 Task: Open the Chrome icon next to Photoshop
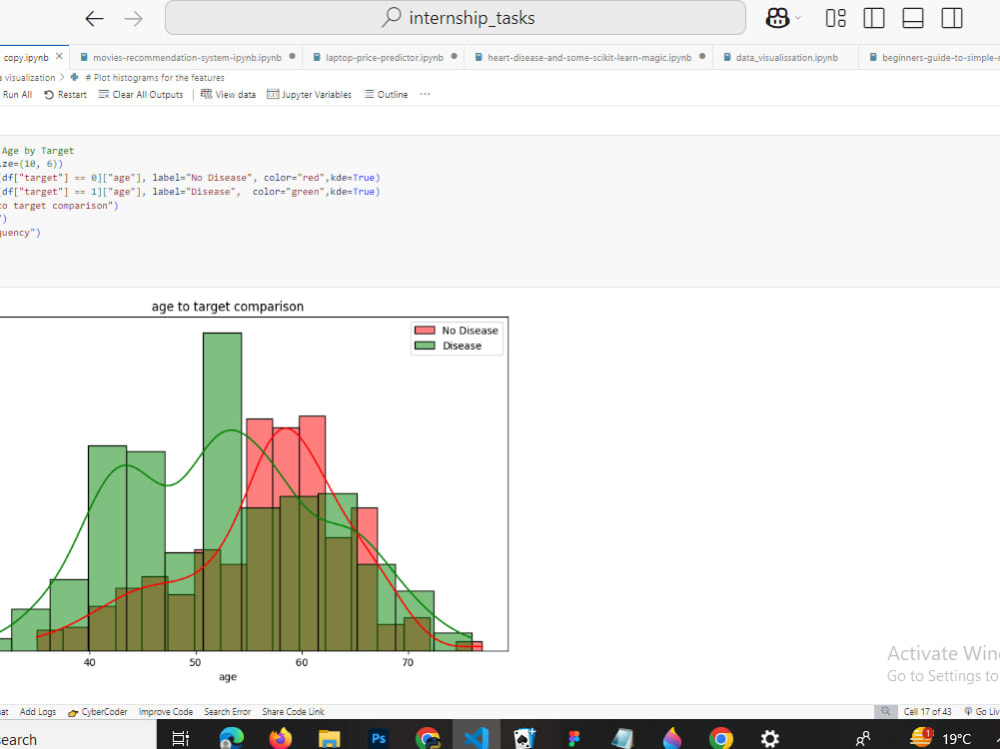(x=427, y=738)
